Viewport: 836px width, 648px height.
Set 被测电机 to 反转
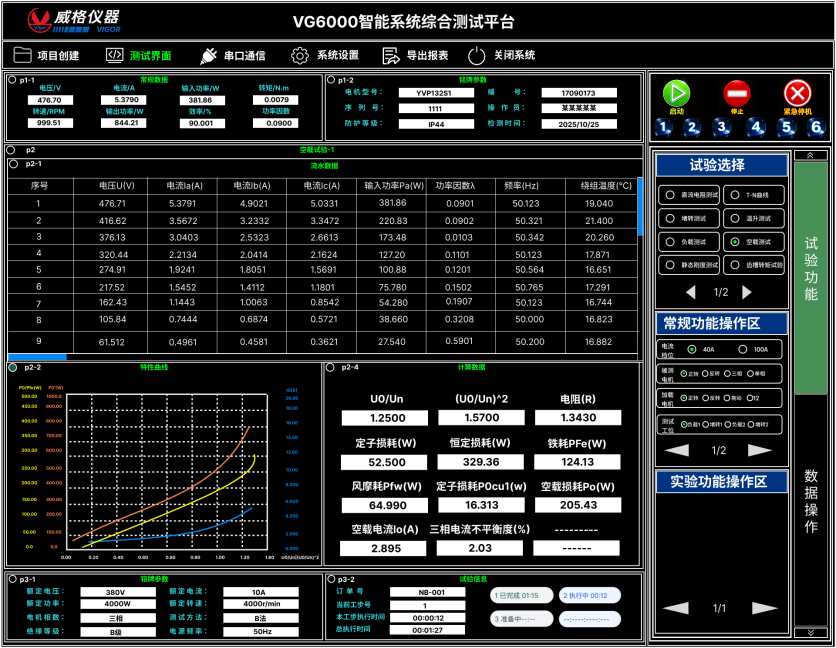pyautogui.click(x=705, y=374)
